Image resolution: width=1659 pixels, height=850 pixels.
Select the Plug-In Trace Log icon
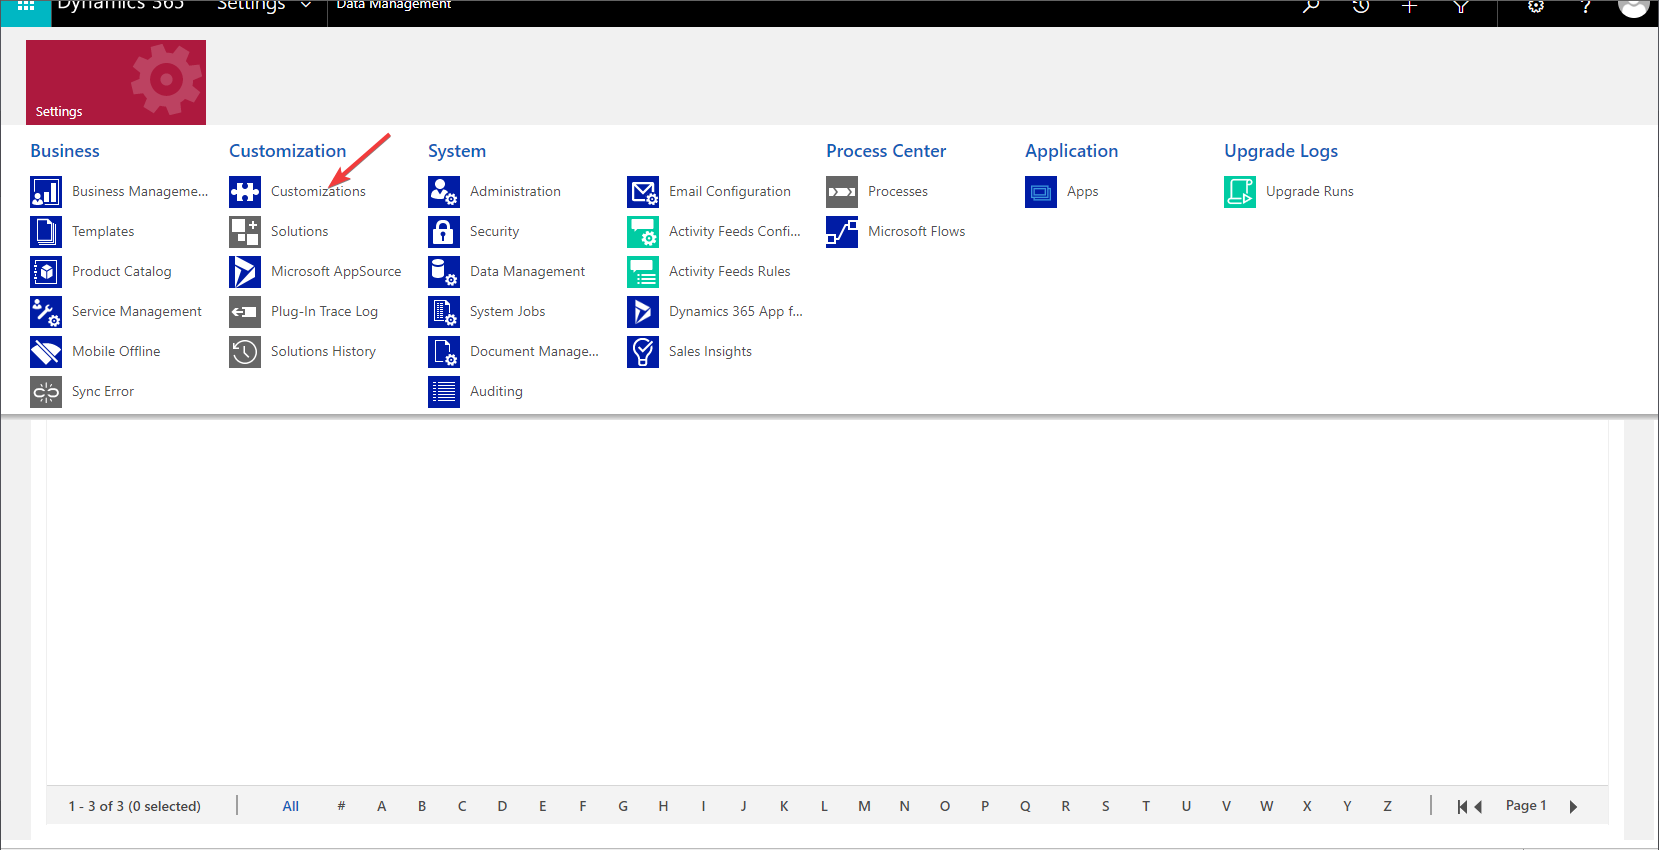click(x=245, y=312)
